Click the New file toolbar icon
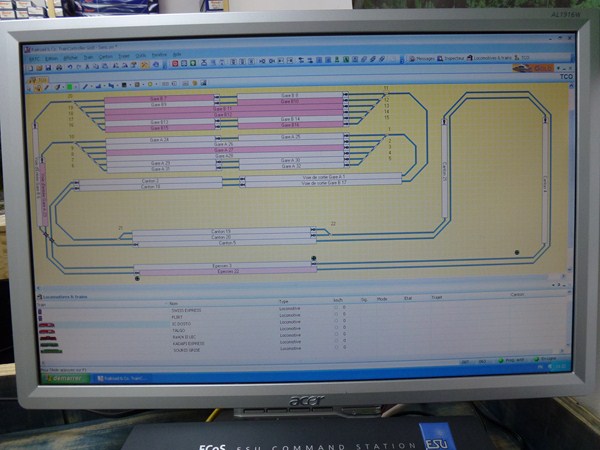Viewport: 600px width, 450px height. pyautogui.click(x=30, y=68)
